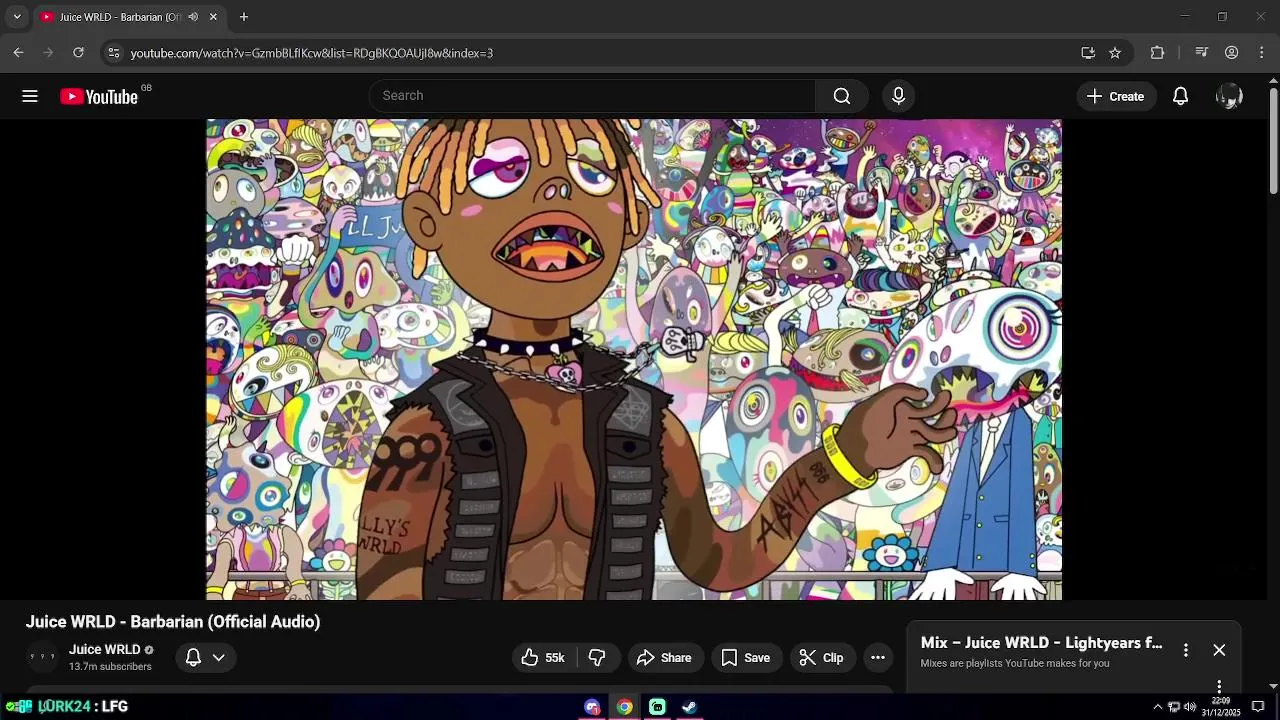Save the video to a playlist
The height and width of the screenshot is (720, 1280).
pyautogui.click(x=746, y=657)
